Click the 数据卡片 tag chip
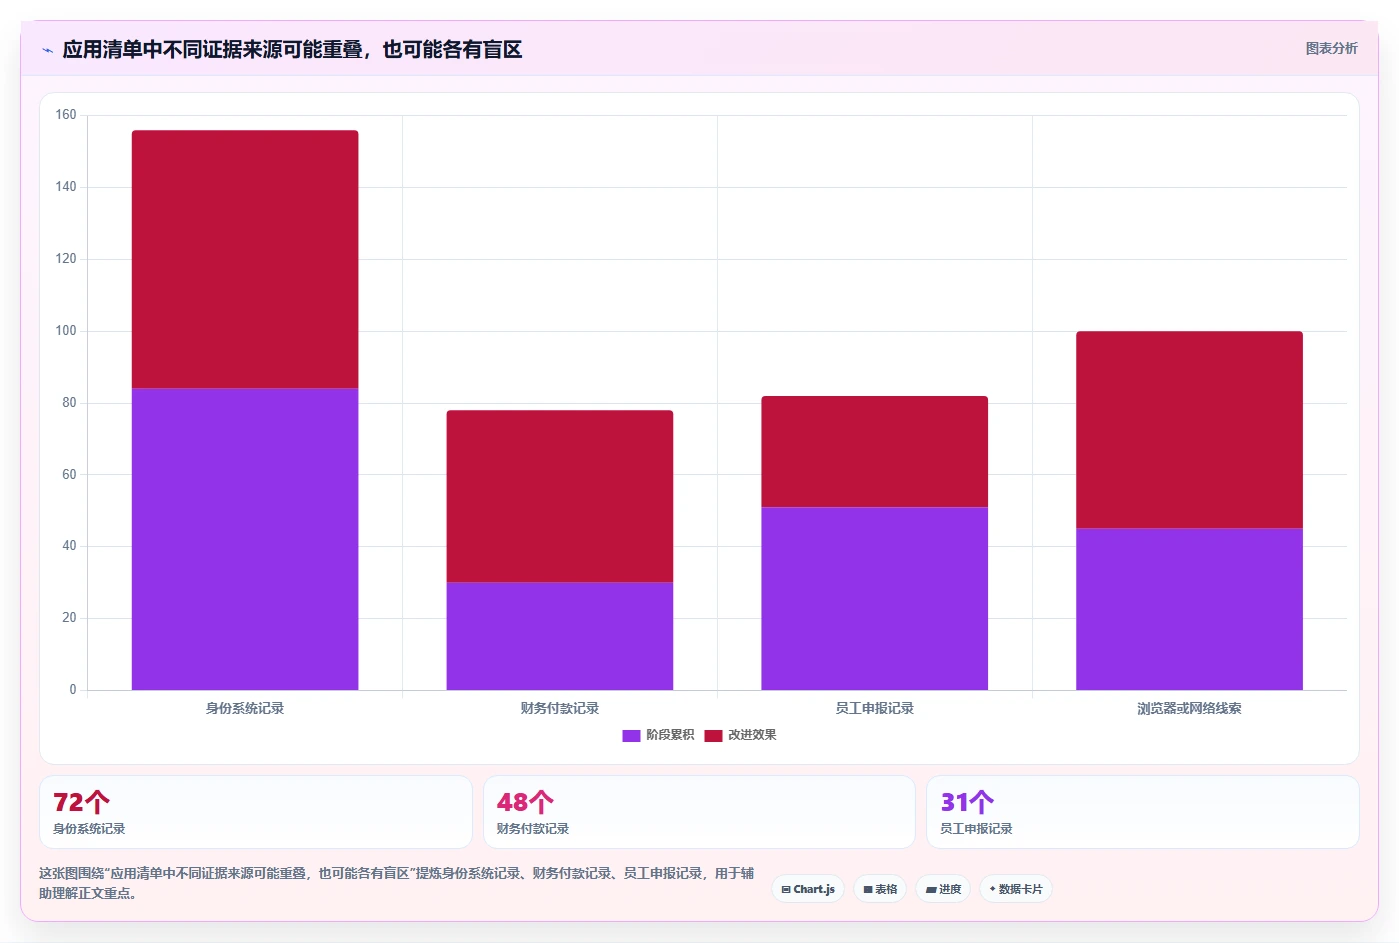Viewport: 1399px width, 943px height. click(x=1016, y=889)
